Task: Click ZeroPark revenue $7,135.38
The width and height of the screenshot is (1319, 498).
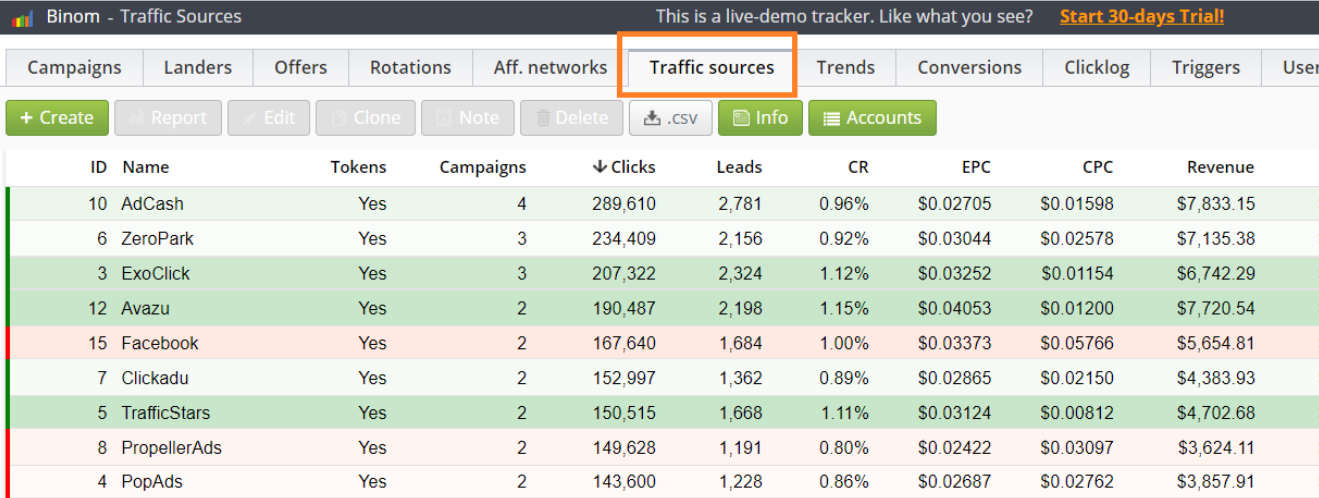Action: pyautogui.click(x=1216, y=239)
